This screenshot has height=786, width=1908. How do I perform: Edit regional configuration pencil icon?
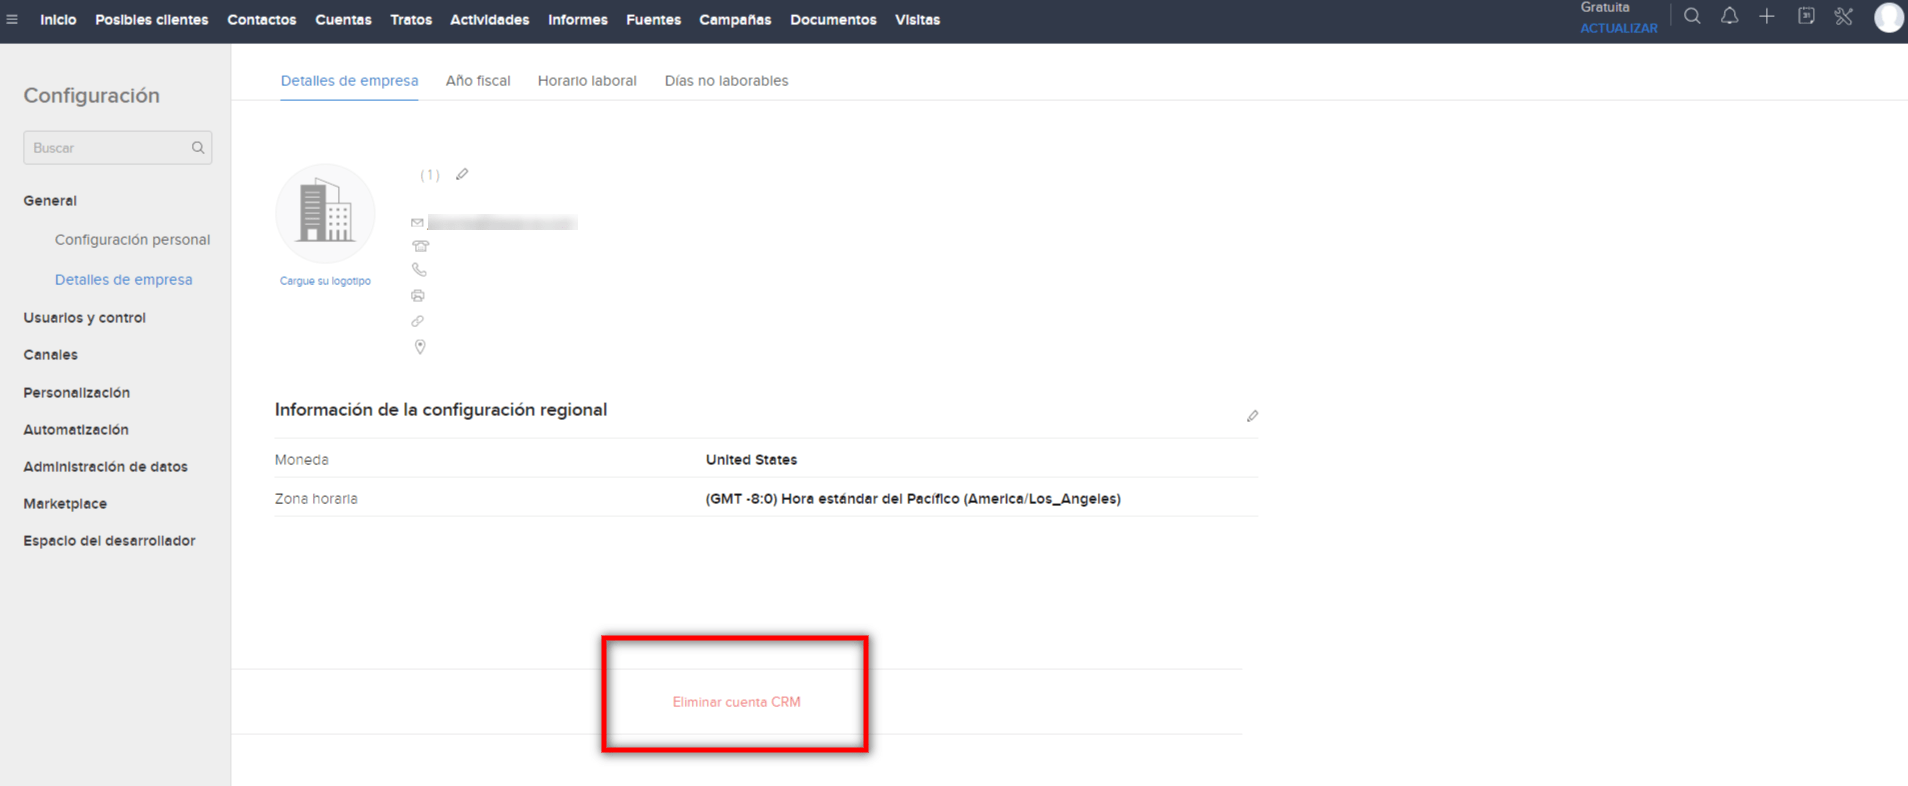(x=1252, y=416)
